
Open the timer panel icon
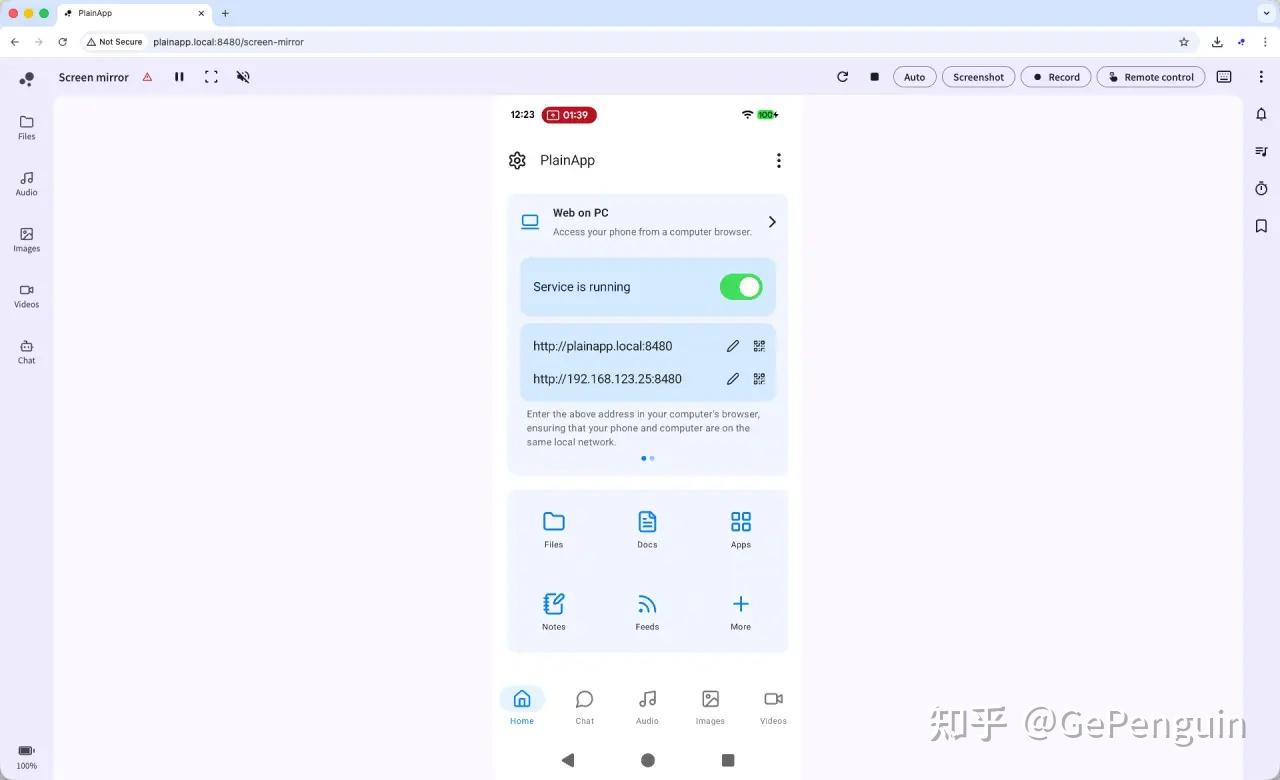pos(1261,189)
